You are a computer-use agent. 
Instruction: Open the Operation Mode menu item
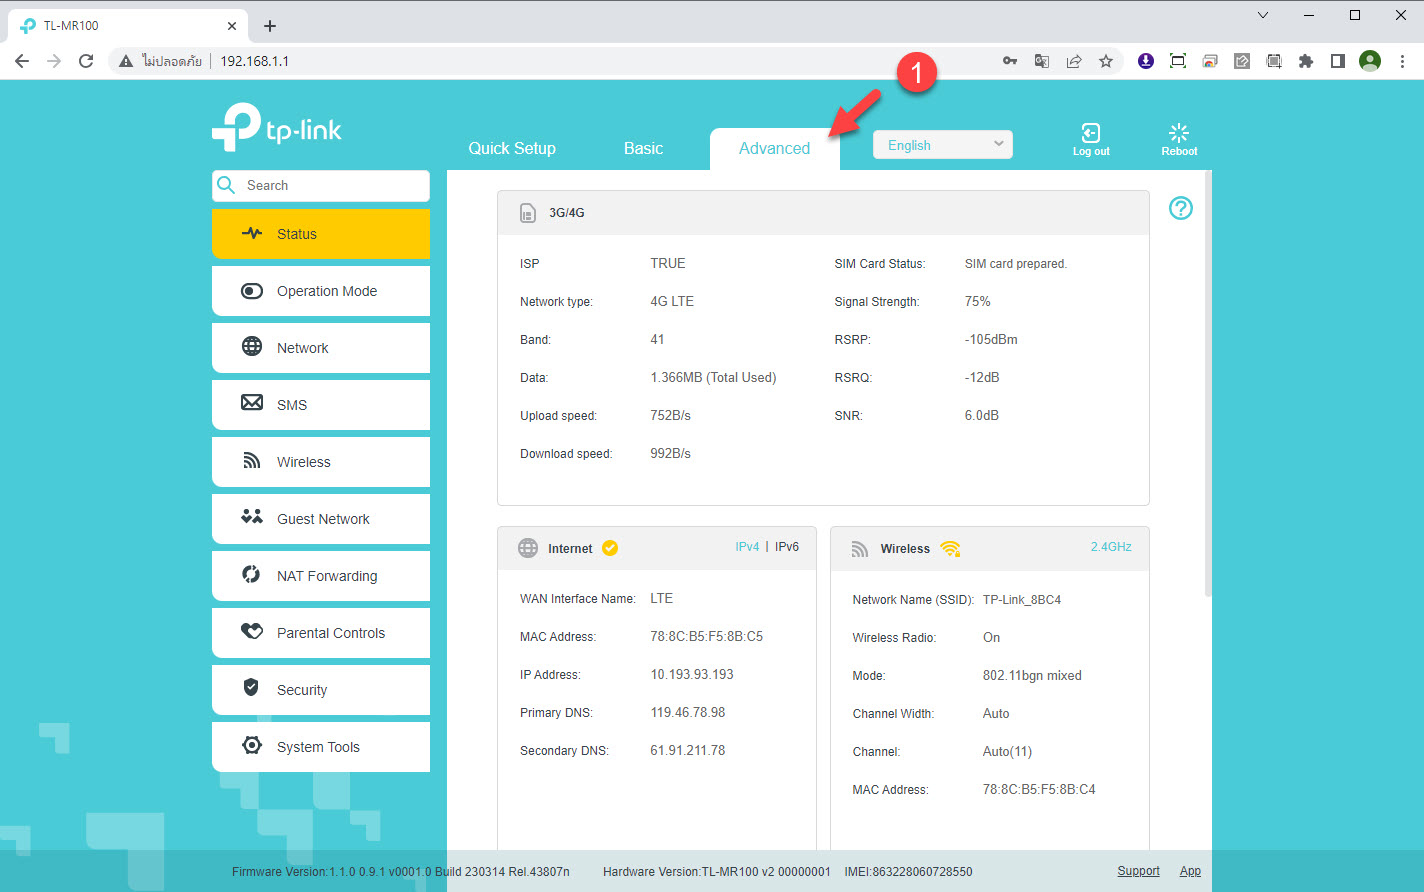point(321,291)
